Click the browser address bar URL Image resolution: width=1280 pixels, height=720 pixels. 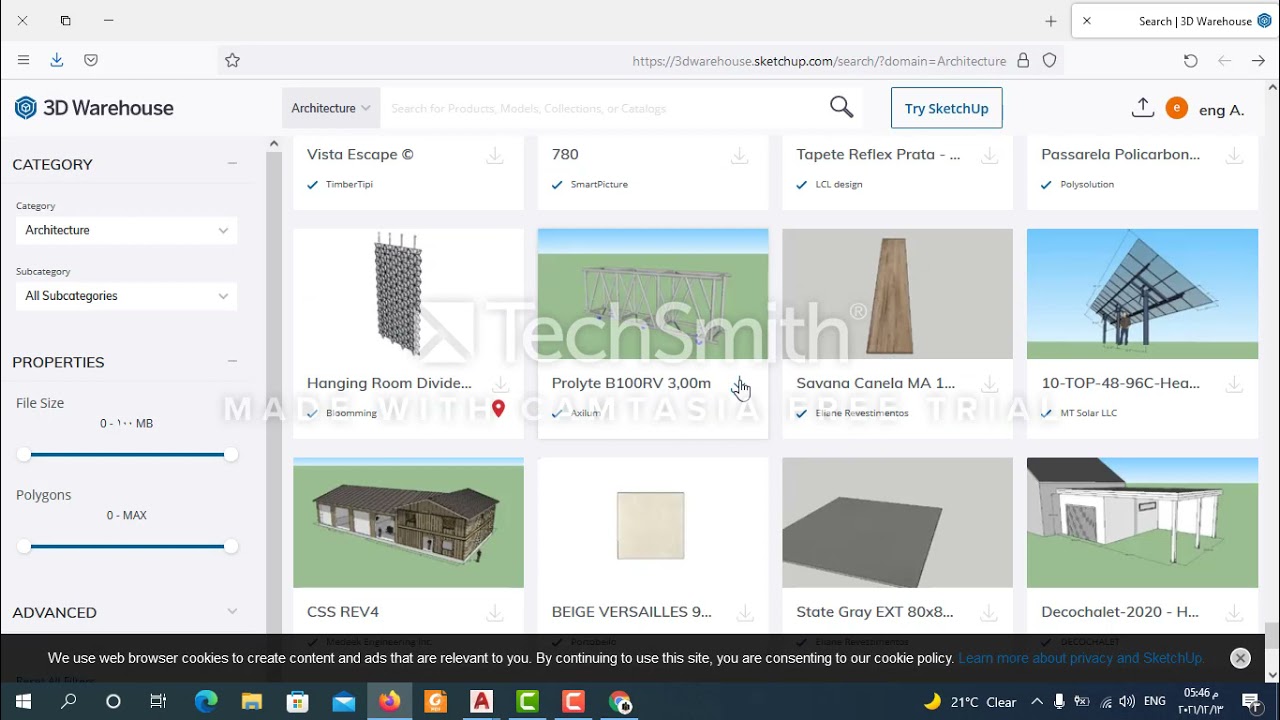[819, 61]
